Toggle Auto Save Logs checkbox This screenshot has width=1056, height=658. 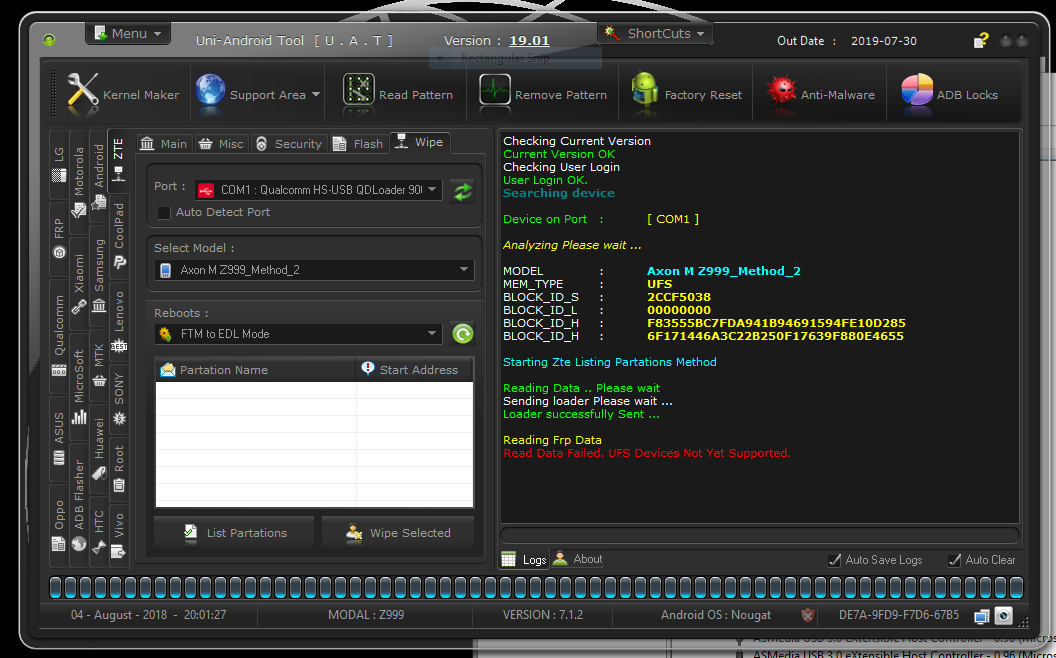(x=834, y=560)
